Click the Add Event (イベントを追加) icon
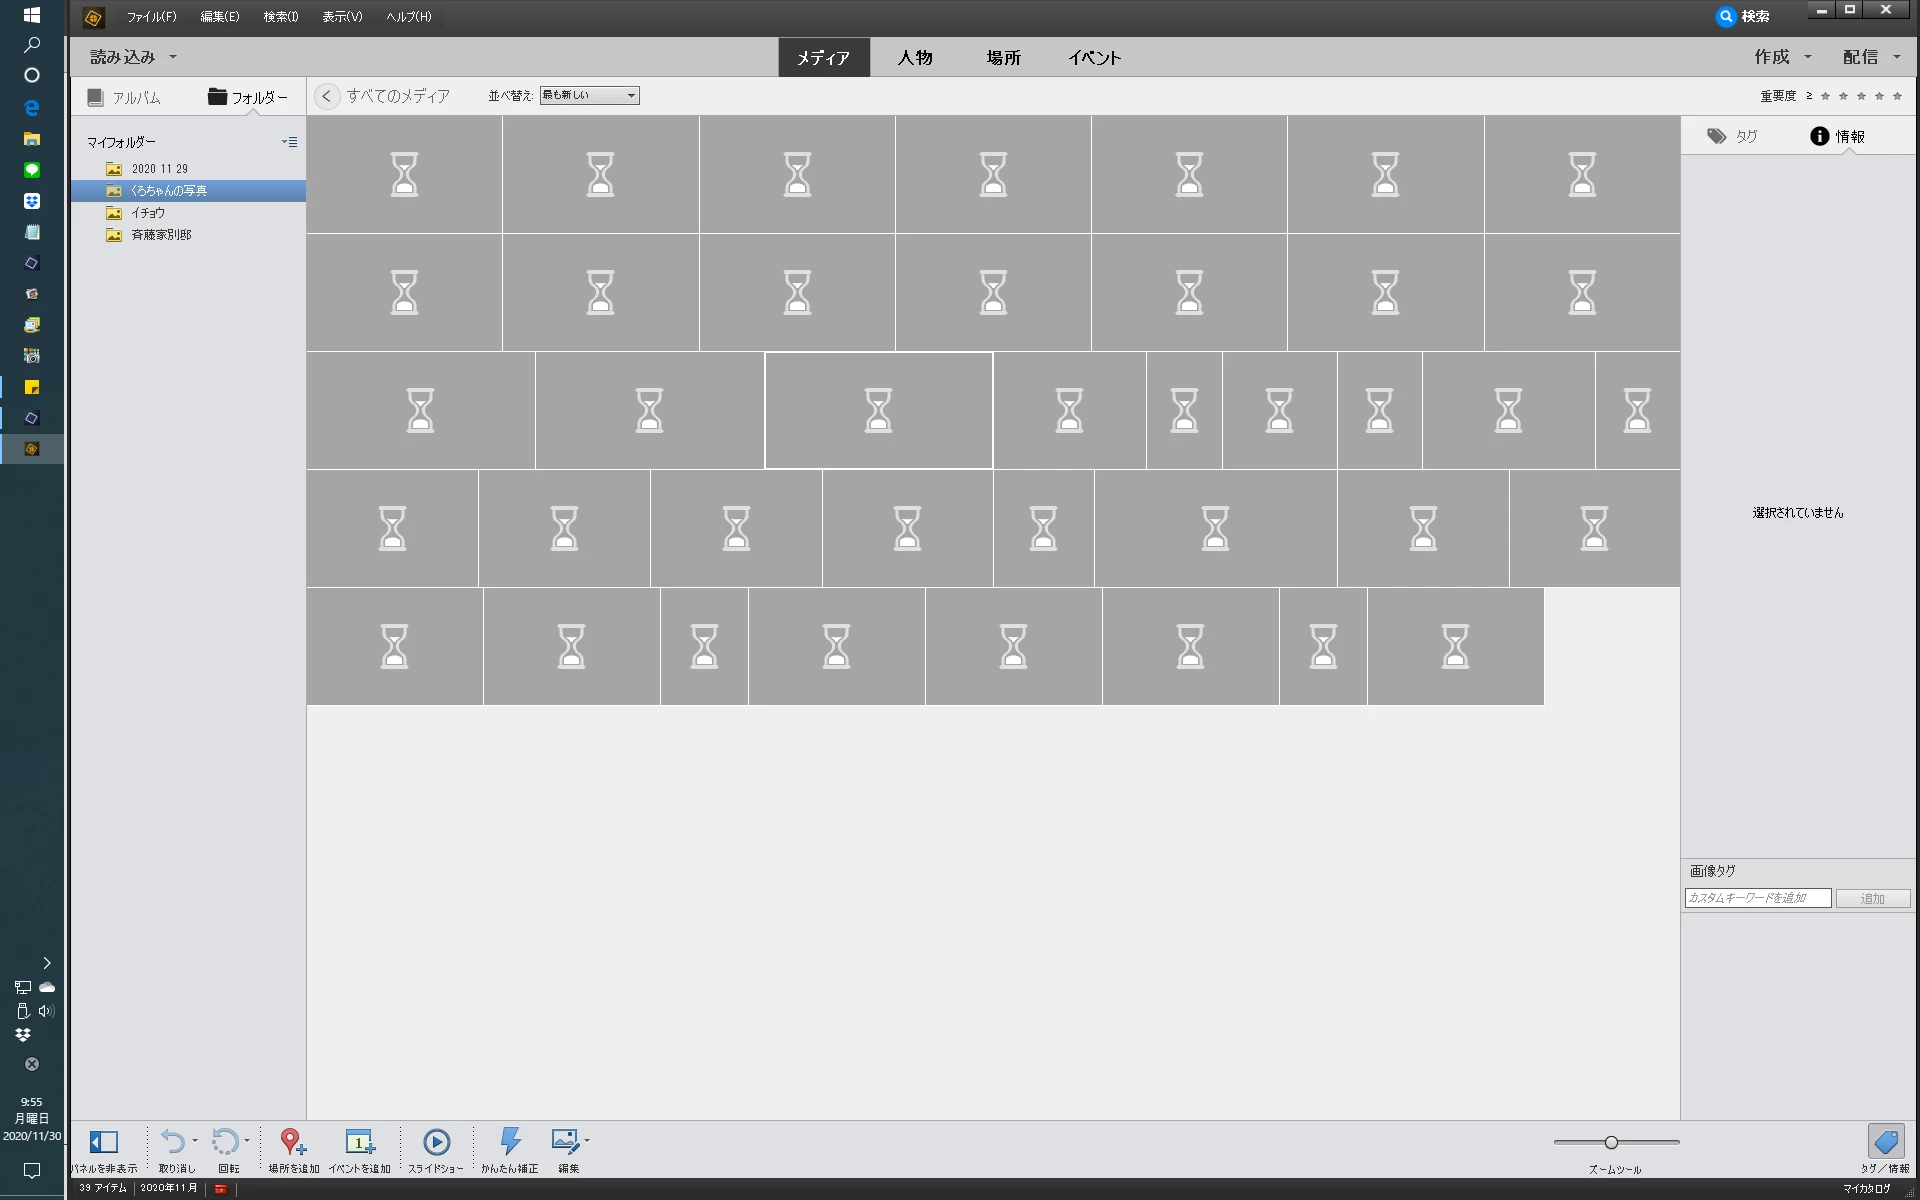 tap(359, 1142)
